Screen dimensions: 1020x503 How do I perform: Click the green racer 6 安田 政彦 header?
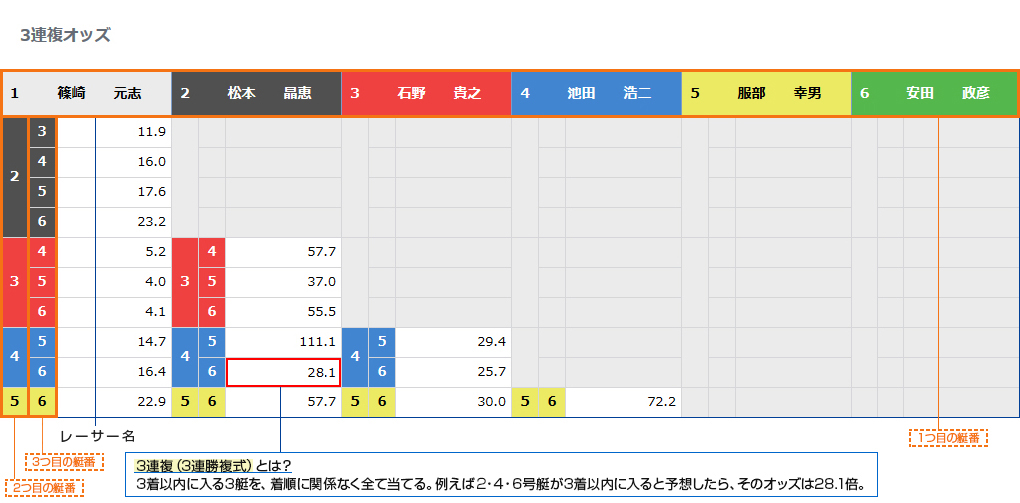tap(934, 94)
